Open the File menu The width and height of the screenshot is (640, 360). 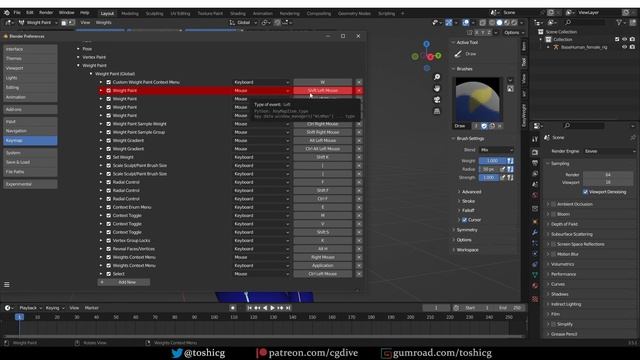click(17, 13)
